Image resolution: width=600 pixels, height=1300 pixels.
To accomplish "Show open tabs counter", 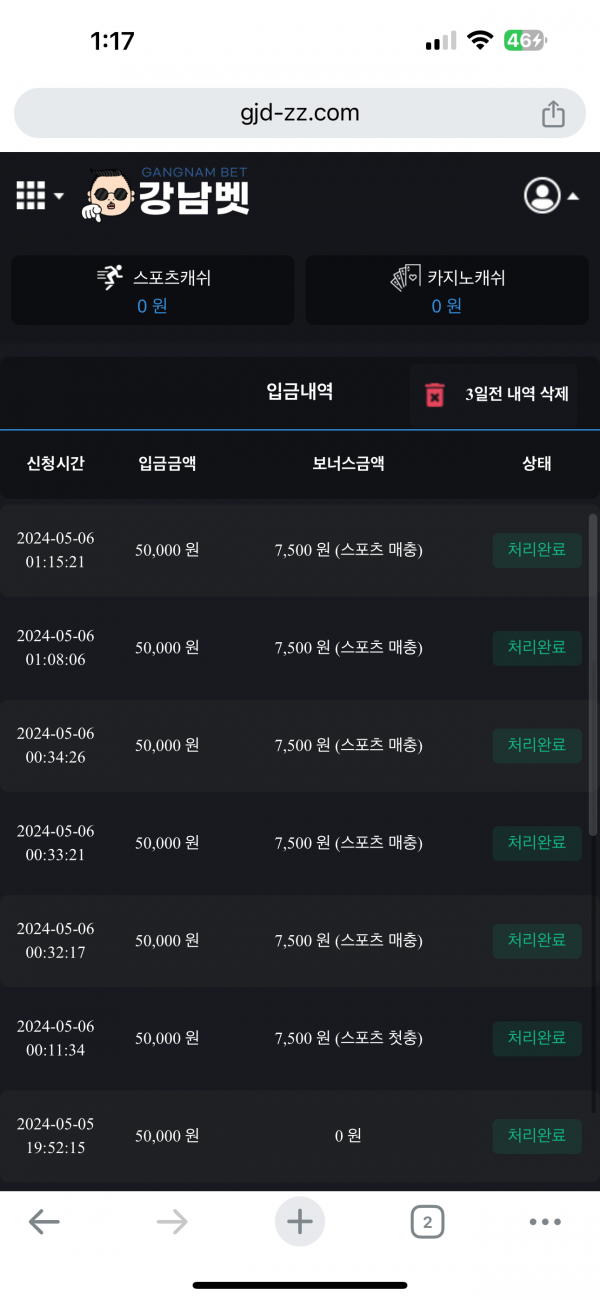I will click(427, 1221).
